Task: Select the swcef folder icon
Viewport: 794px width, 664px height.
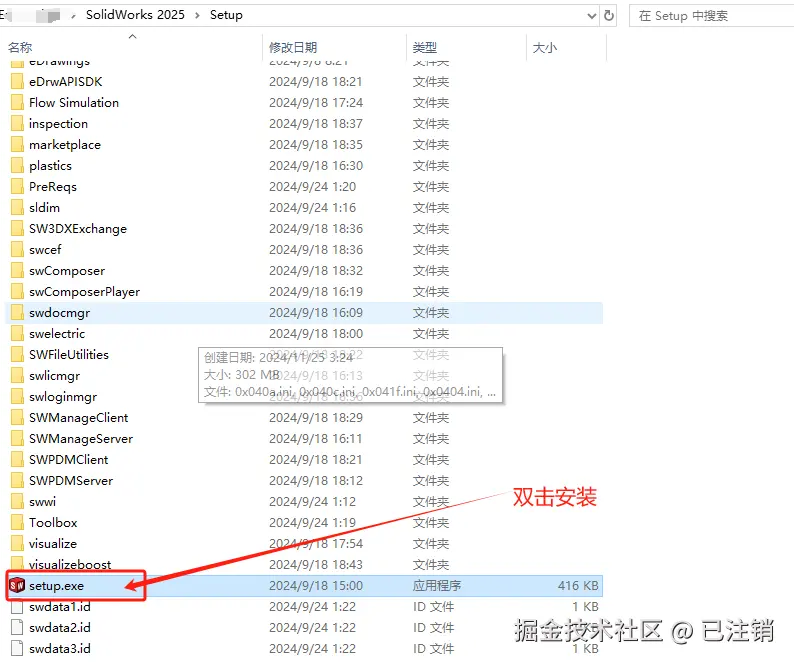Action: tap(17, 250)
